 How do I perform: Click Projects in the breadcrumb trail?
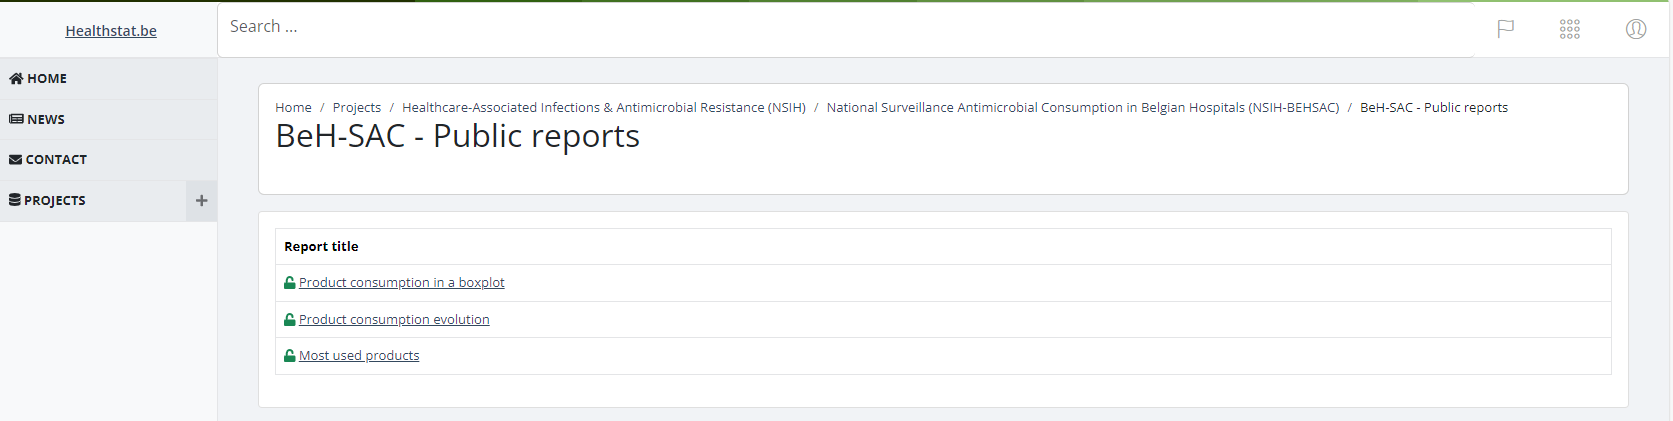(357, 108)
